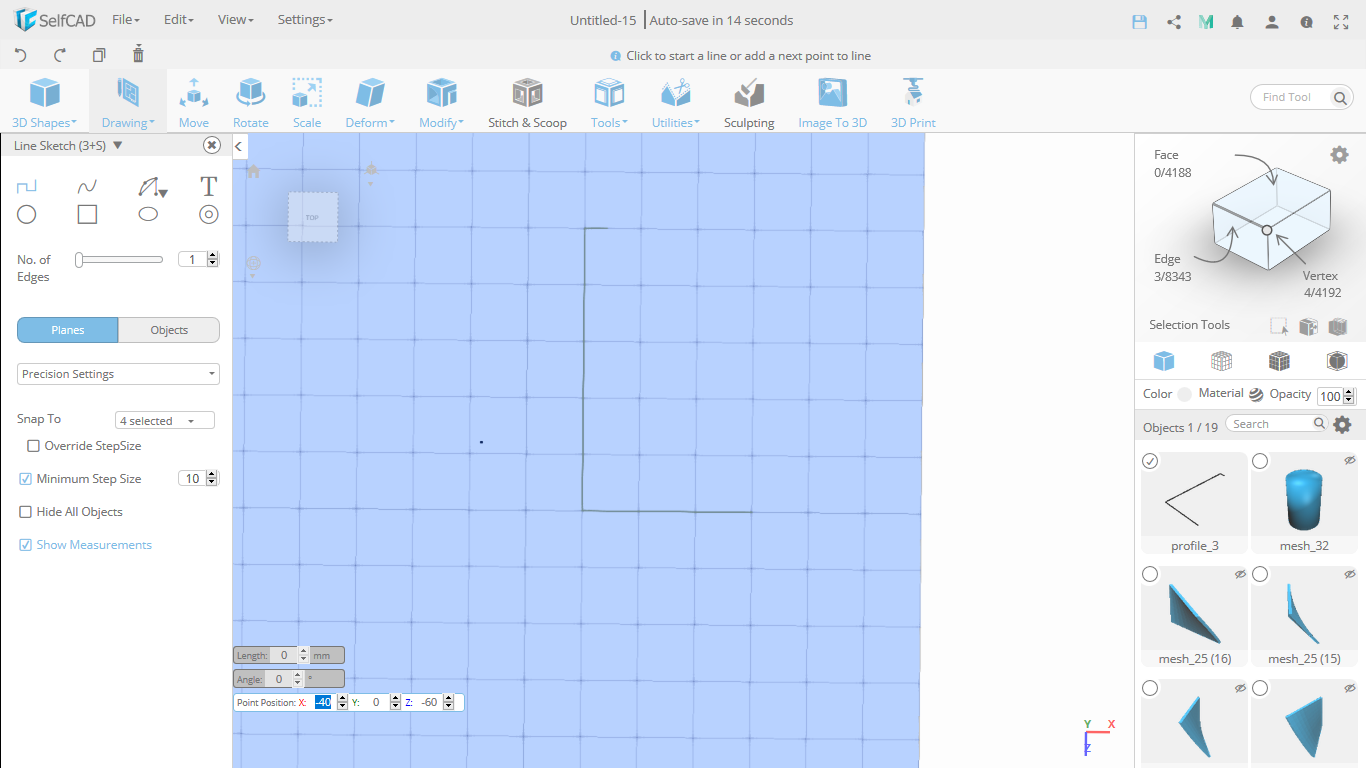Collapse the left side panel
This screenshot has width=1366, height=768.
(239, 147)
